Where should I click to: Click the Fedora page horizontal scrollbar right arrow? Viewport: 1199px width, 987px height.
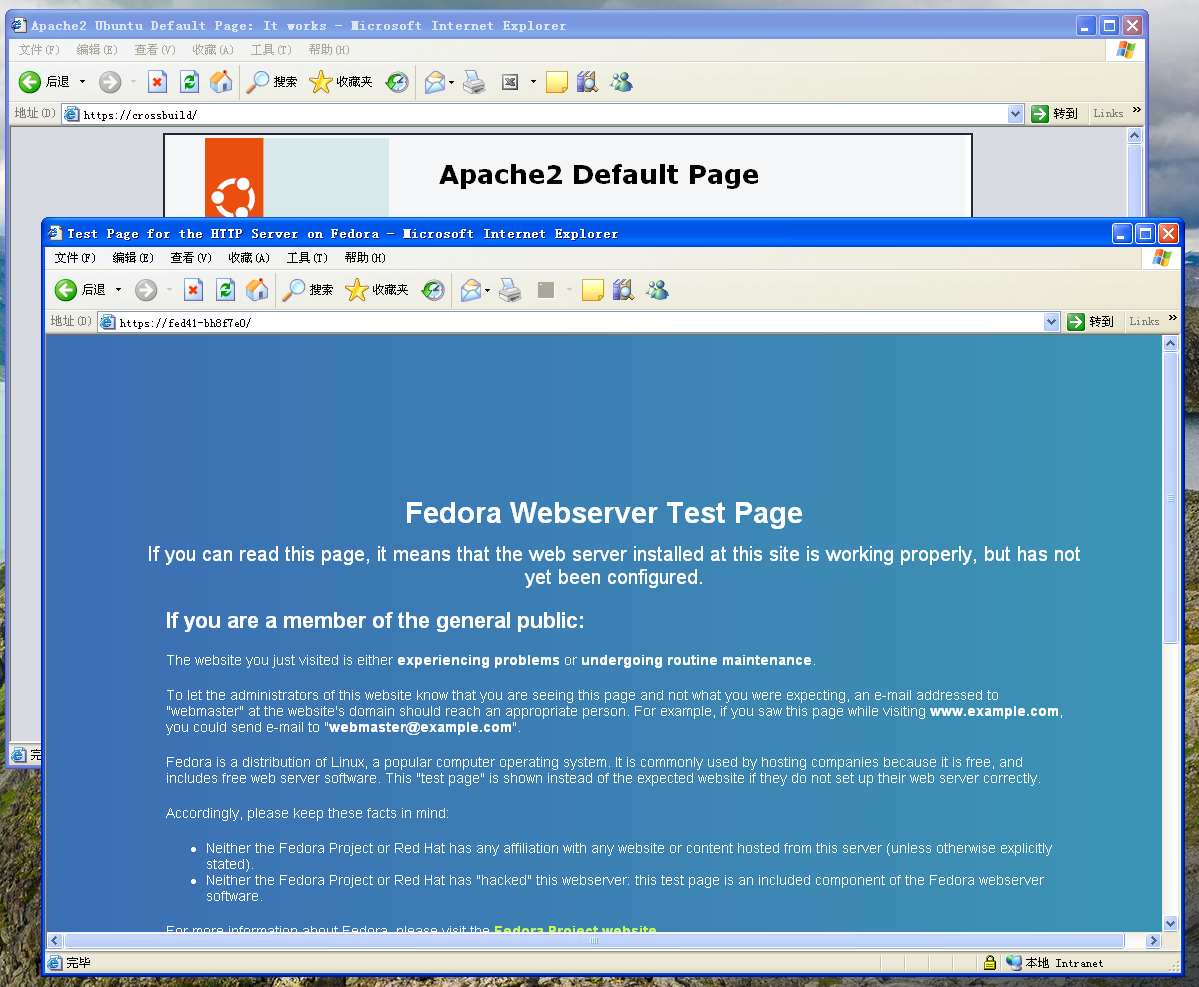pyautogui.click(x=1154, y=940)
